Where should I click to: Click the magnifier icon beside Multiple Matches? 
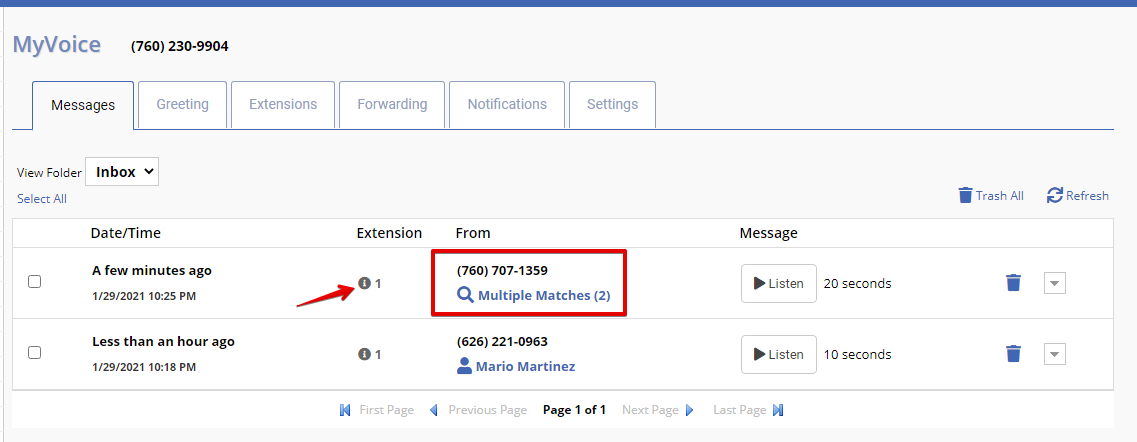[x=465, y=296]
